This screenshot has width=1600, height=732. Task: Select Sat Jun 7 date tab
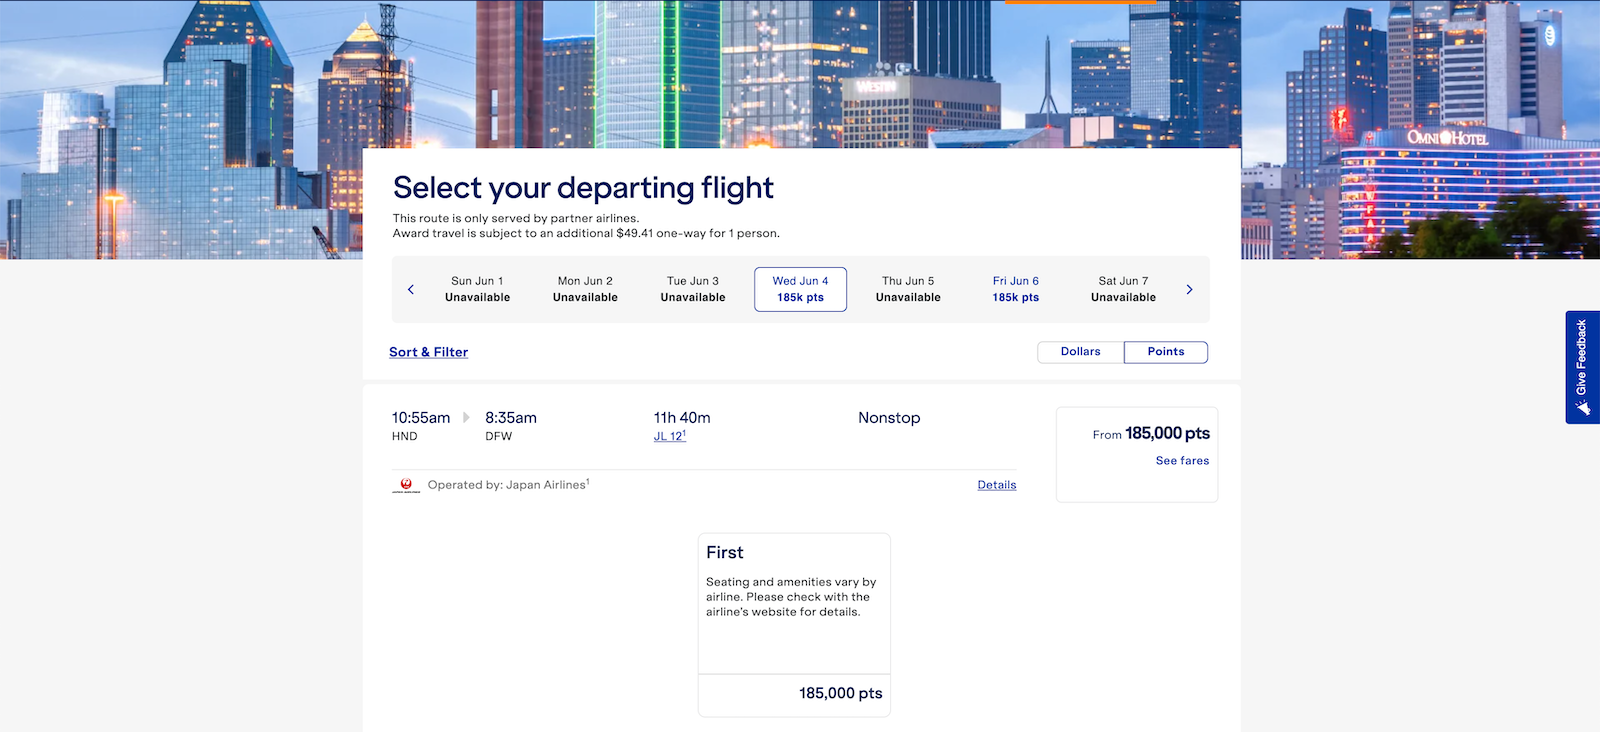coord(1123,289)
